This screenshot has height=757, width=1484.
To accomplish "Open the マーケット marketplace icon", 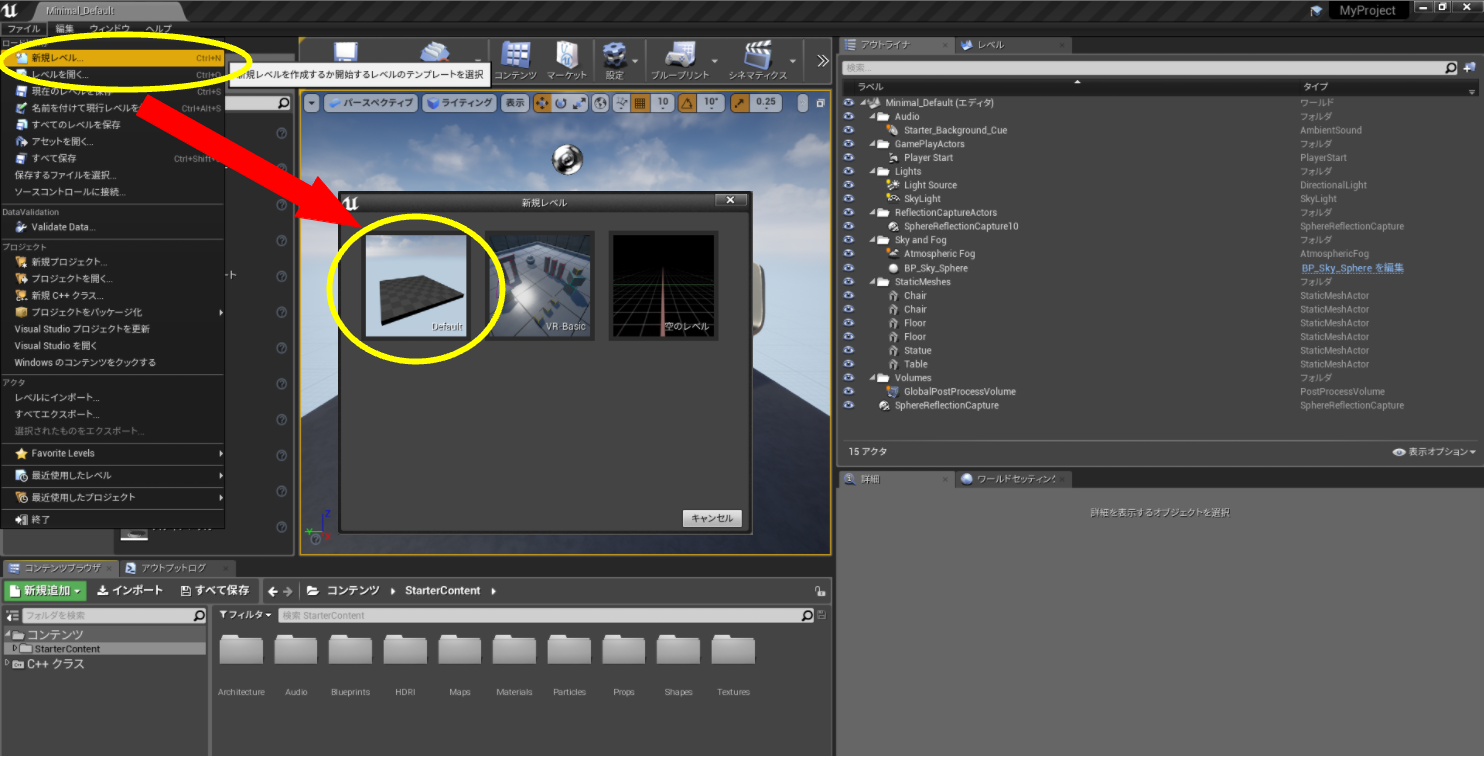I will [x=567, y=61].
